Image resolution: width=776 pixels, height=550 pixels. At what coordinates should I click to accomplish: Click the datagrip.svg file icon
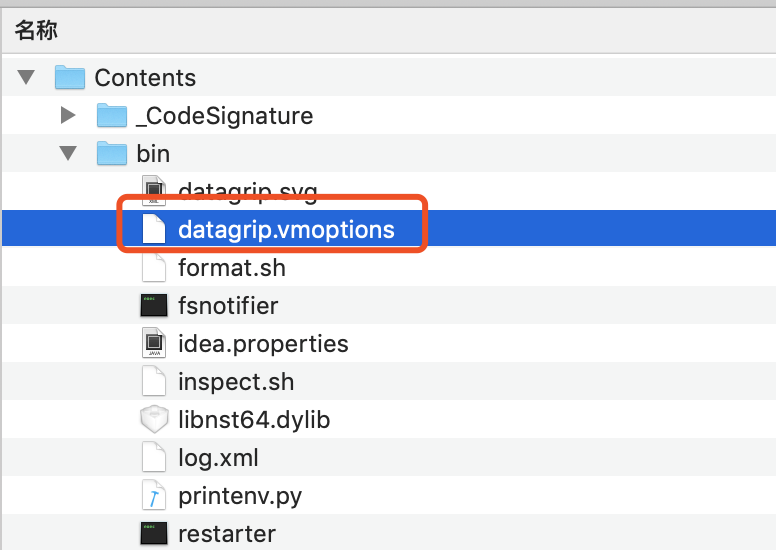[x=153, y=190]
